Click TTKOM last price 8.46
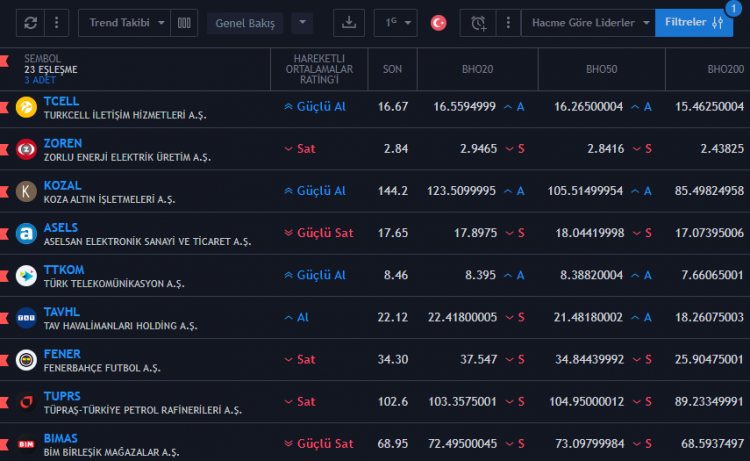The width and height of the screenshot is (750, 461). pos(396,275)
